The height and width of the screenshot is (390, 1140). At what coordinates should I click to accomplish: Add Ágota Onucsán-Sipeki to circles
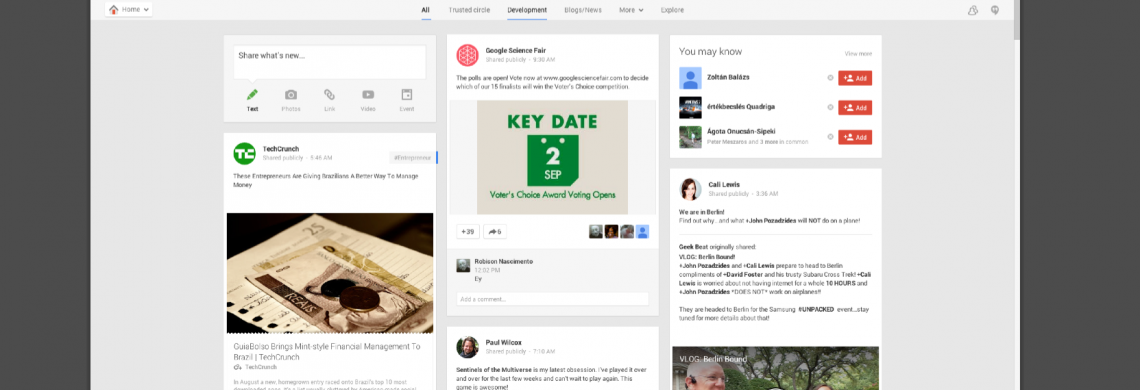(855, 137)
